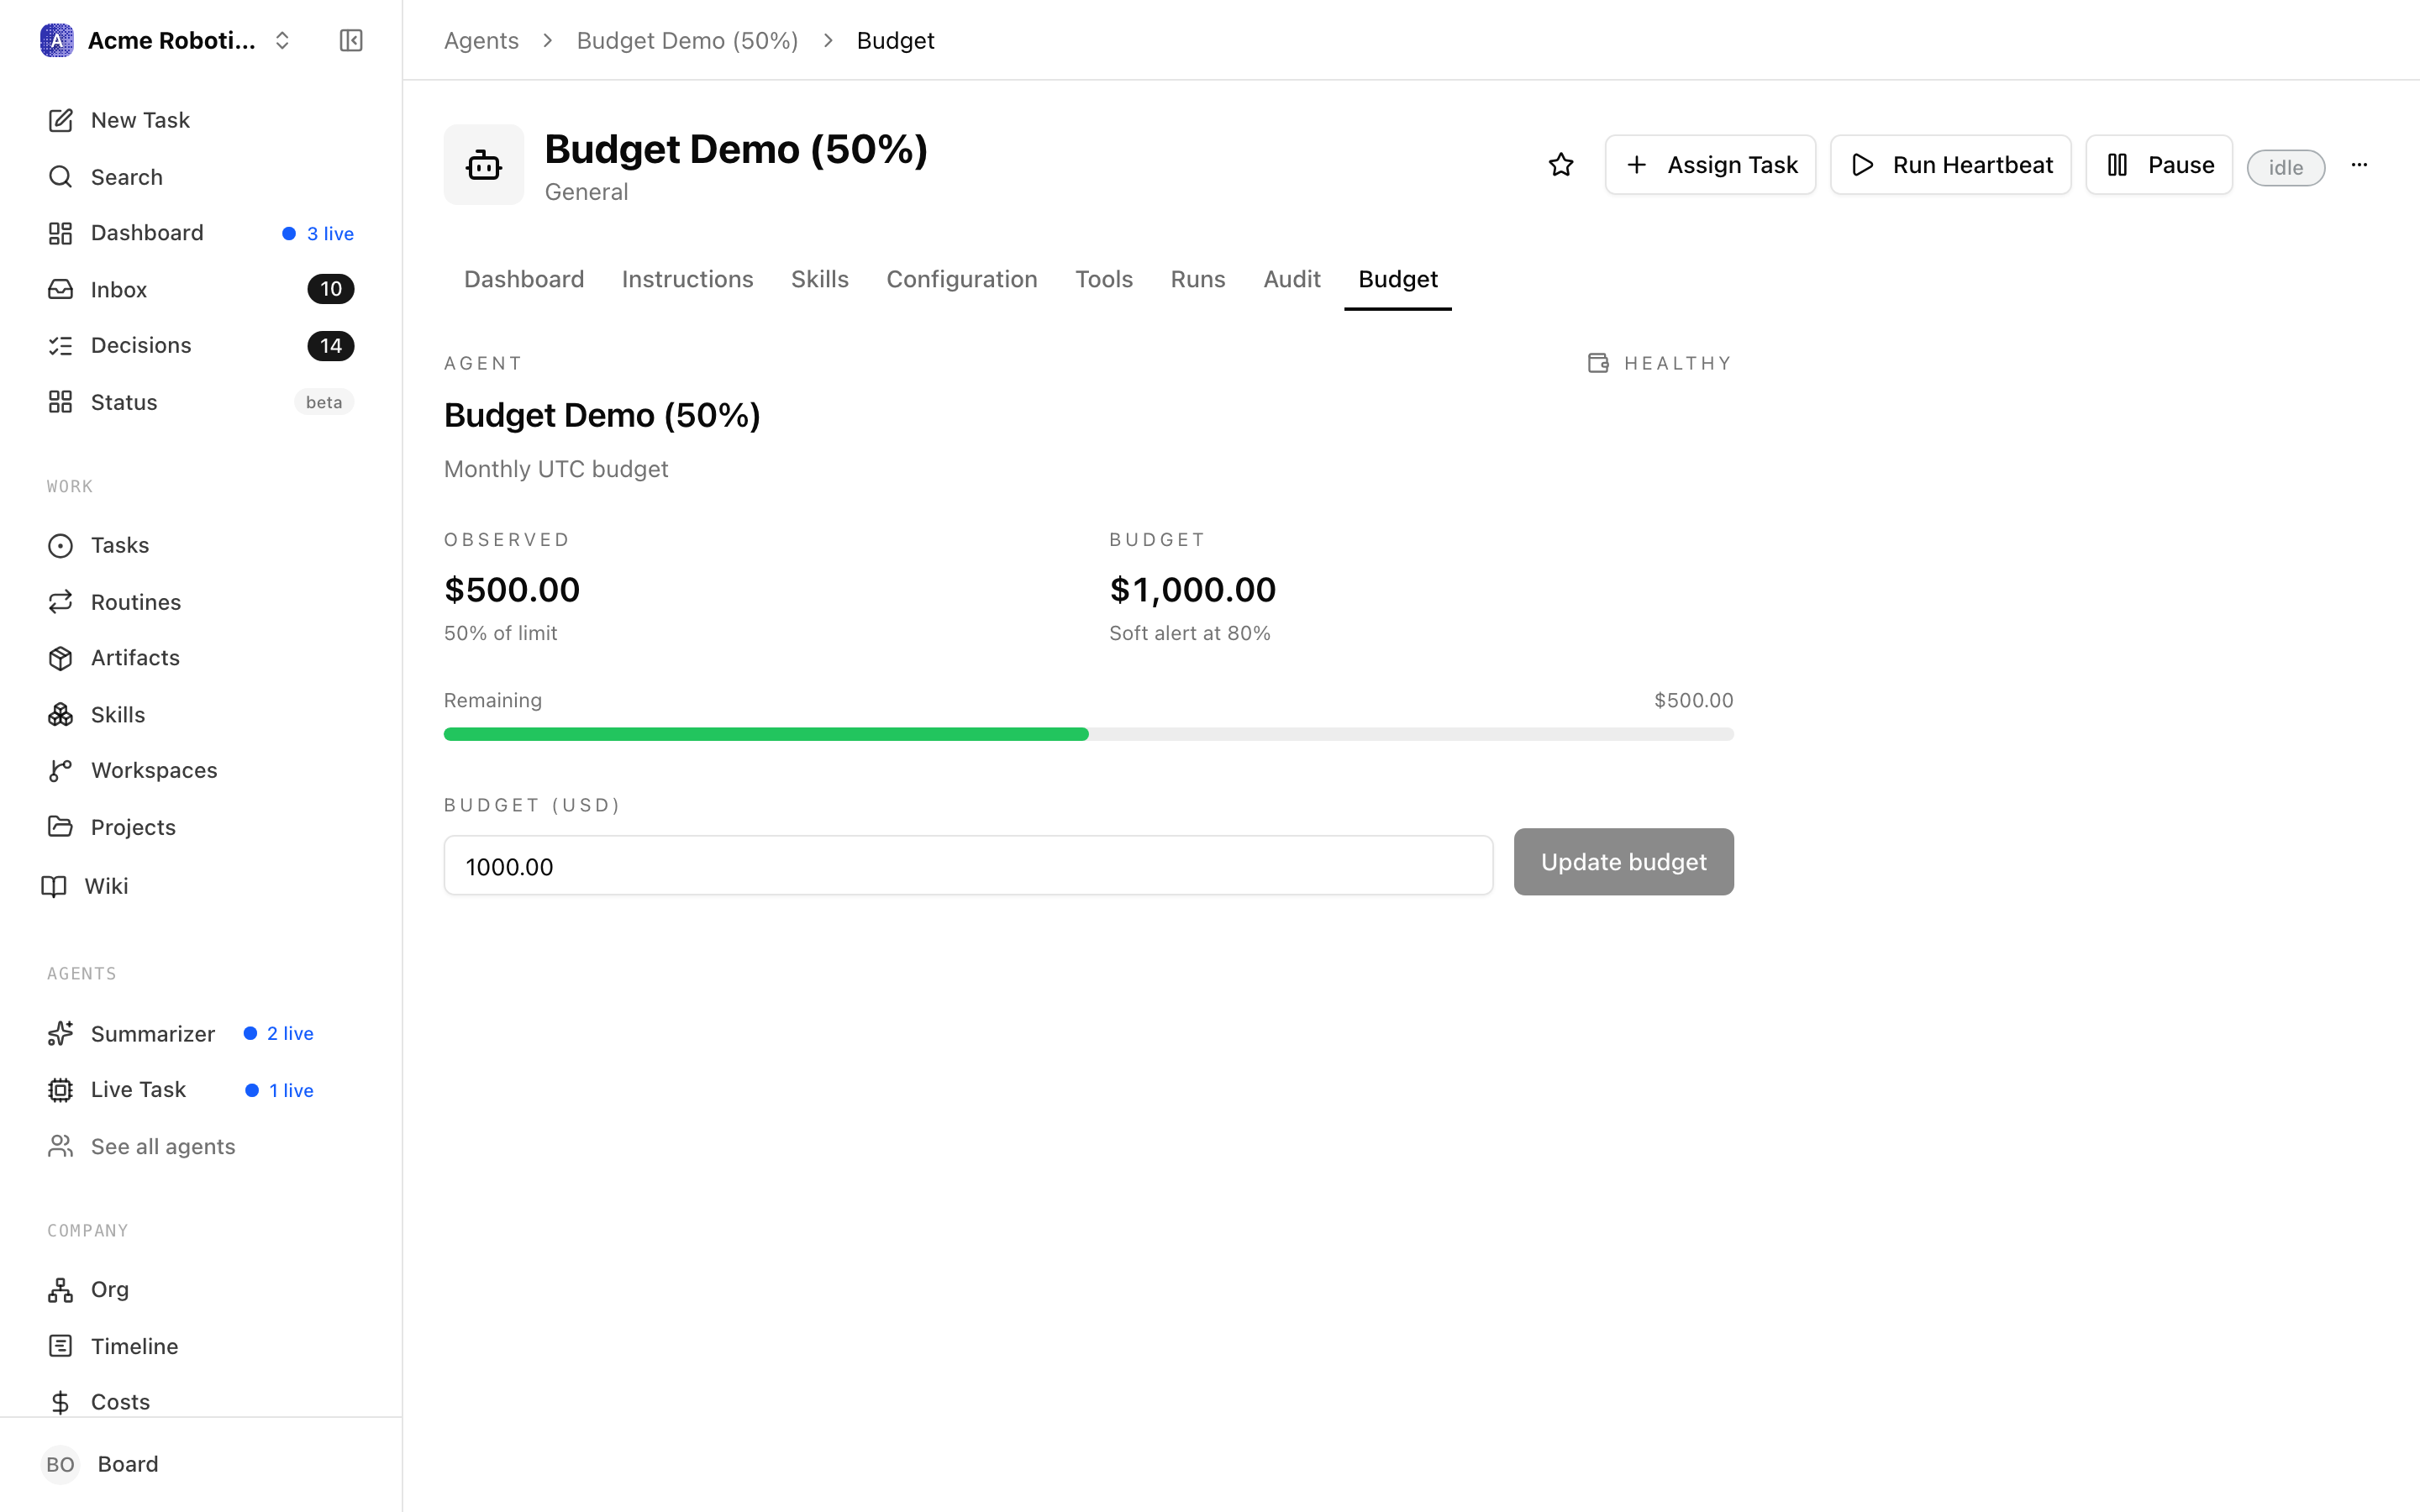This screenshot has height=1512, width=2420.
Task: Click the Budget (USD) input field
Action: 968,866
